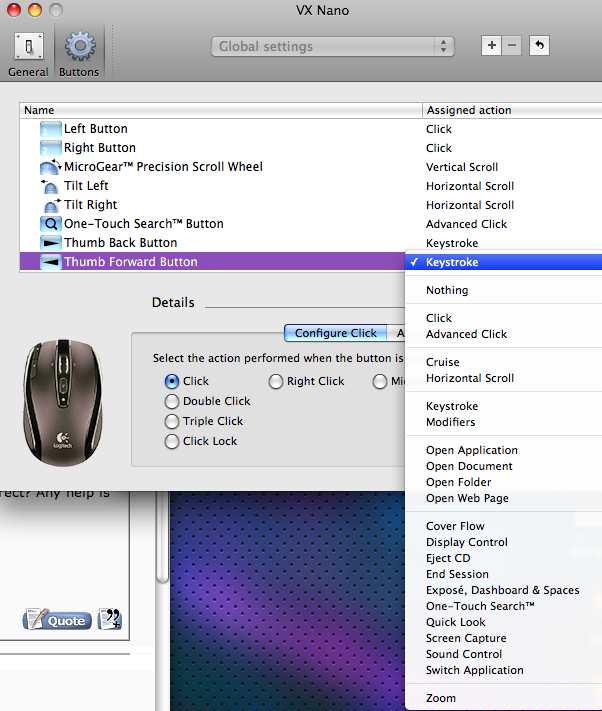Choose End Session from the menu
The image size is (602, 711).
(x=504, y=574)
